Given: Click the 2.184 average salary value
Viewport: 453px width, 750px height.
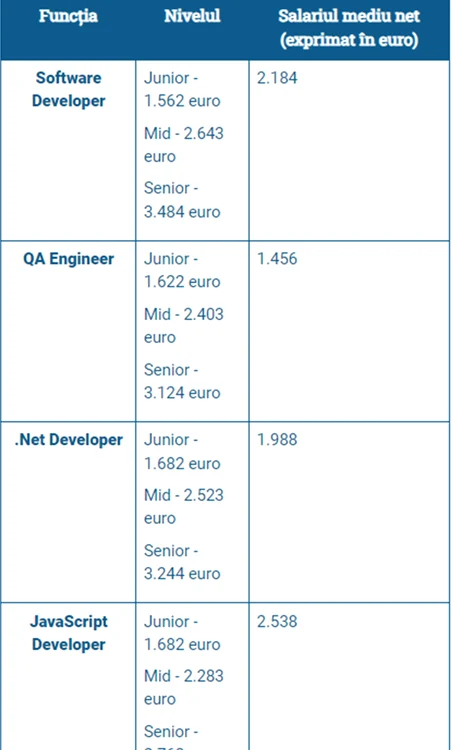Looking at the screenshot, I should [277, 78].
